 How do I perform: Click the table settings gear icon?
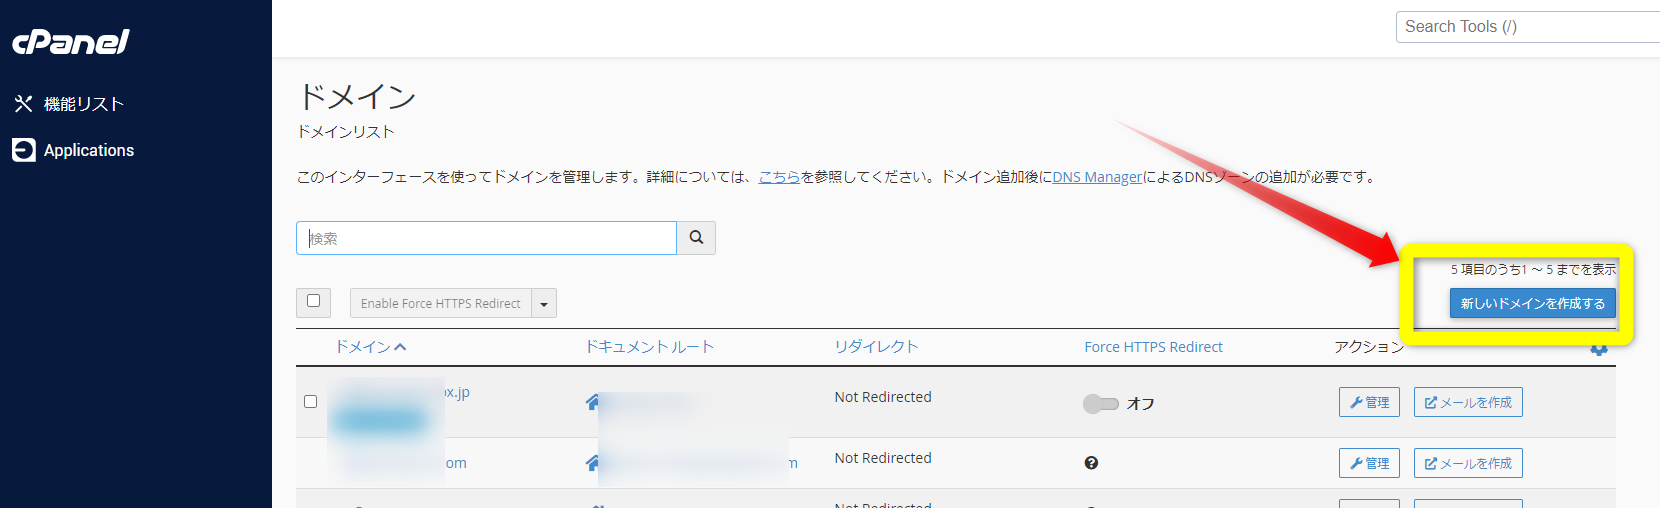point(1599,348)
